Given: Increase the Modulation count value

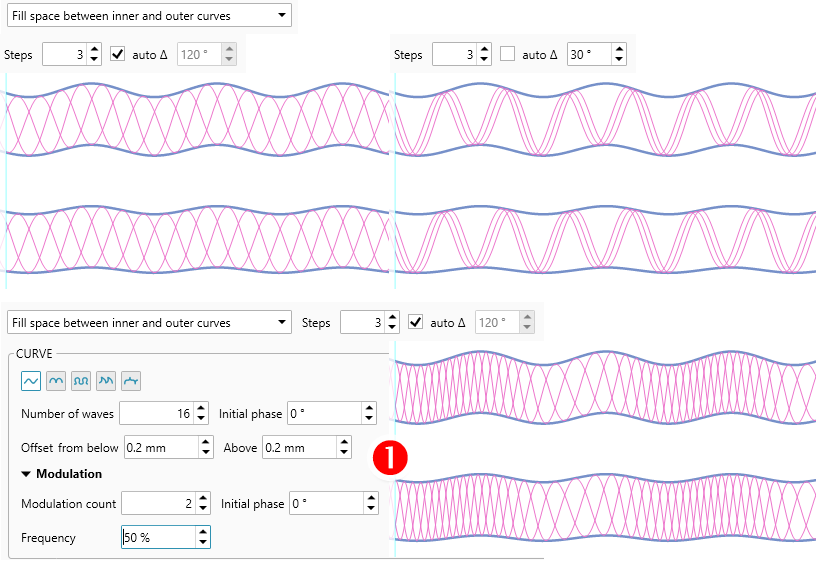Looking at the screenshot, I should [x=203, y=499].
